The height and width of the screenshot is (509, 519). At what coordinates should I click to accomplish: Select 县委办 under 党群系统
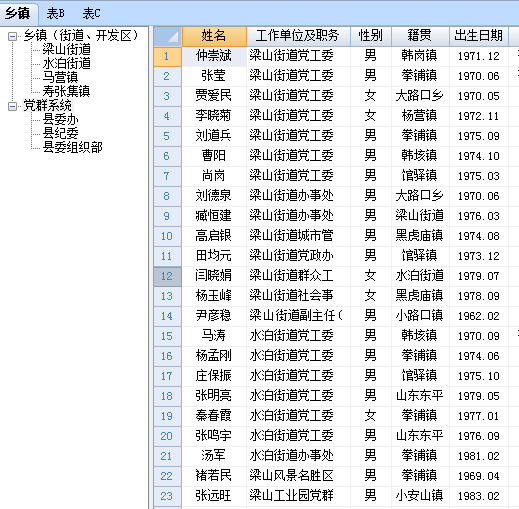tap(60, 119)
